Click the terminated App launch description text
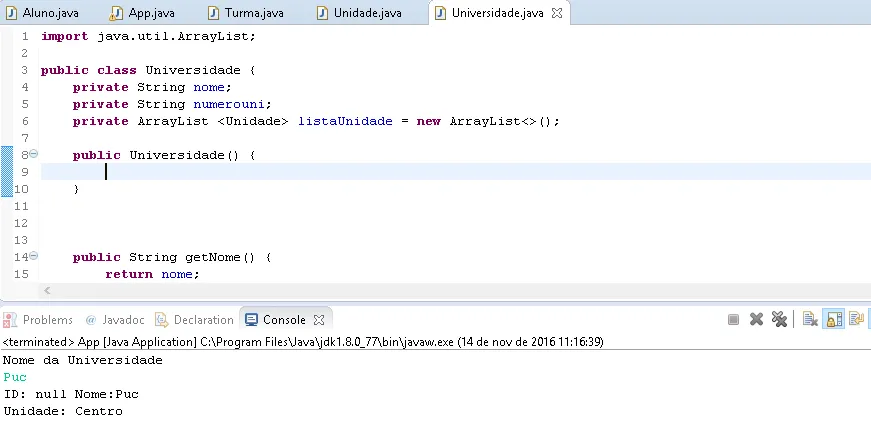871x424 pixels. 303,341
